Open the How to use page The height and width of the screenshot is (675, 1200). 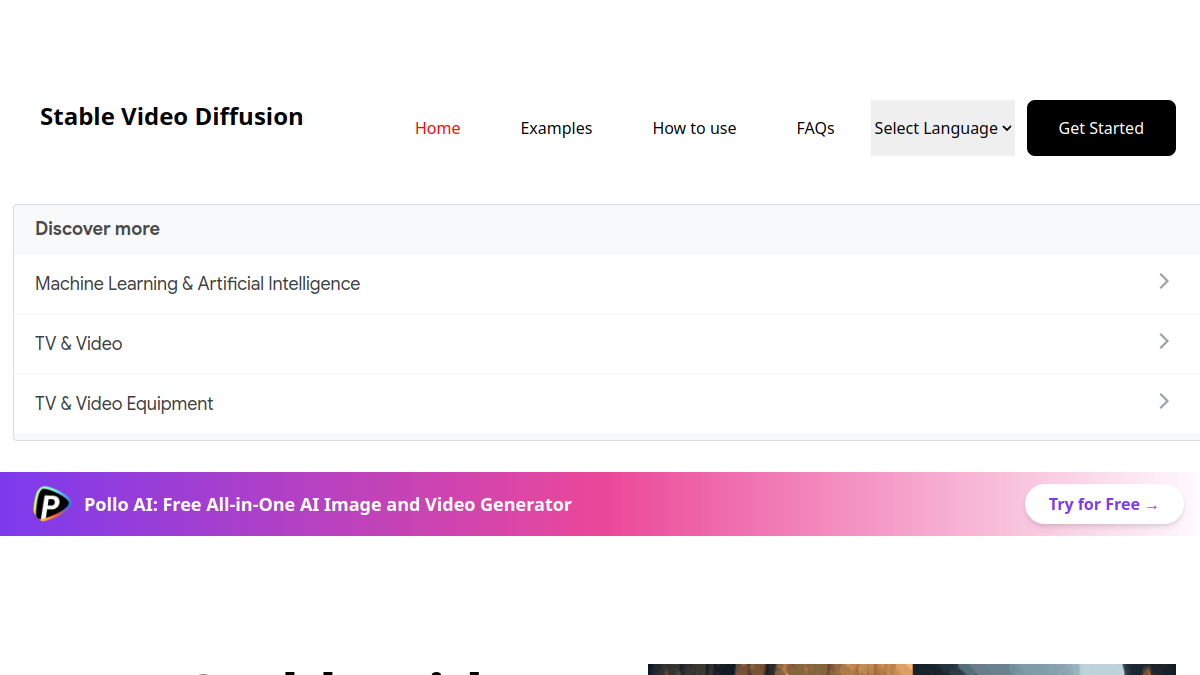pyautogui.click(x=694, y=128)
